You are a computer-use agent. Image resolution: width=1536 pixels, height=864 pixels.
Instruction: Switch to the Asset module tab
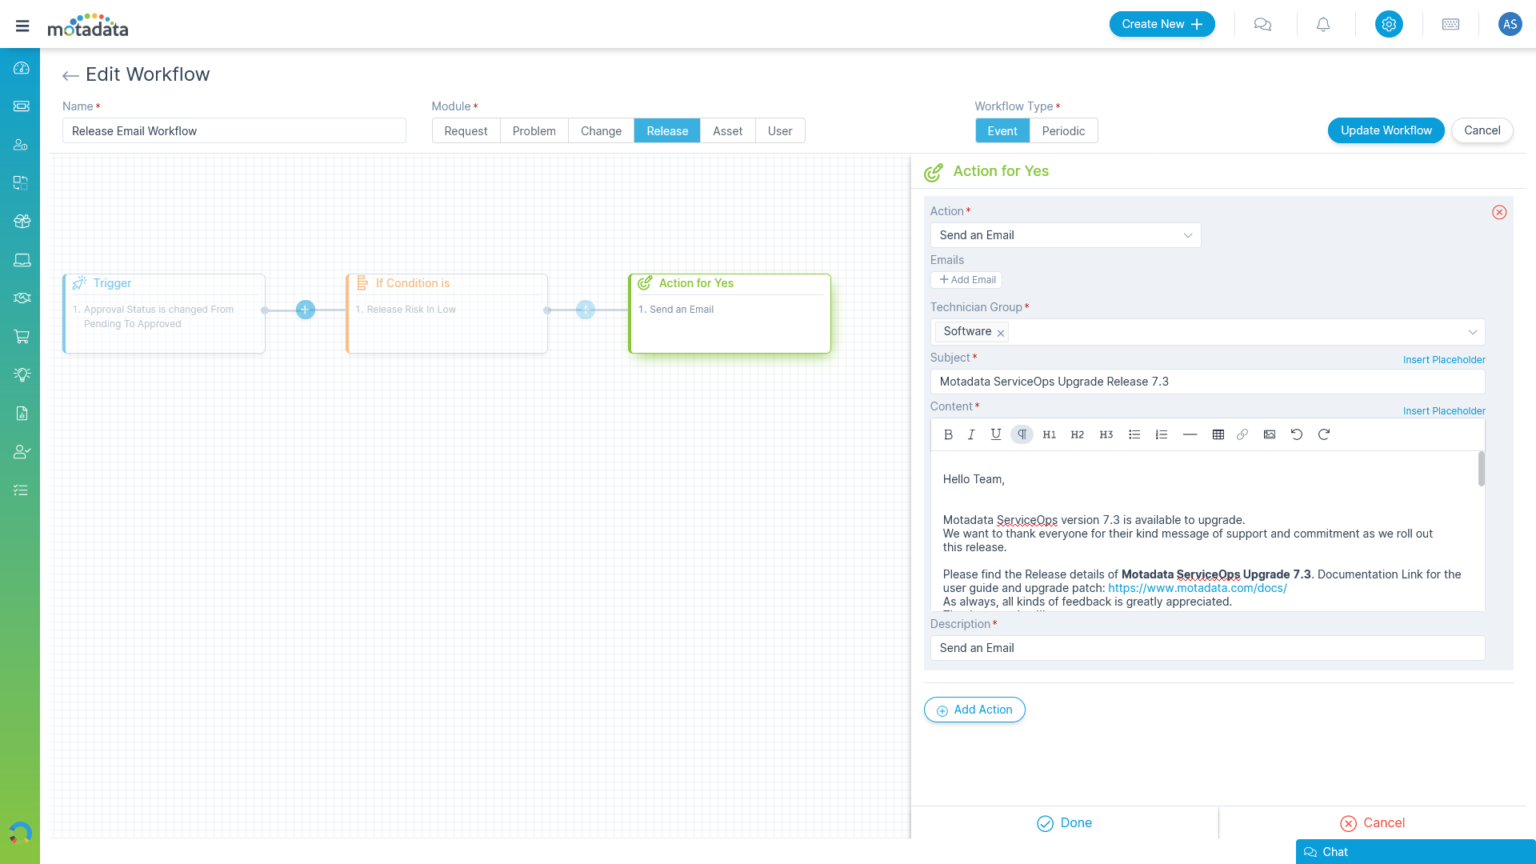click(x=727, y=130)
